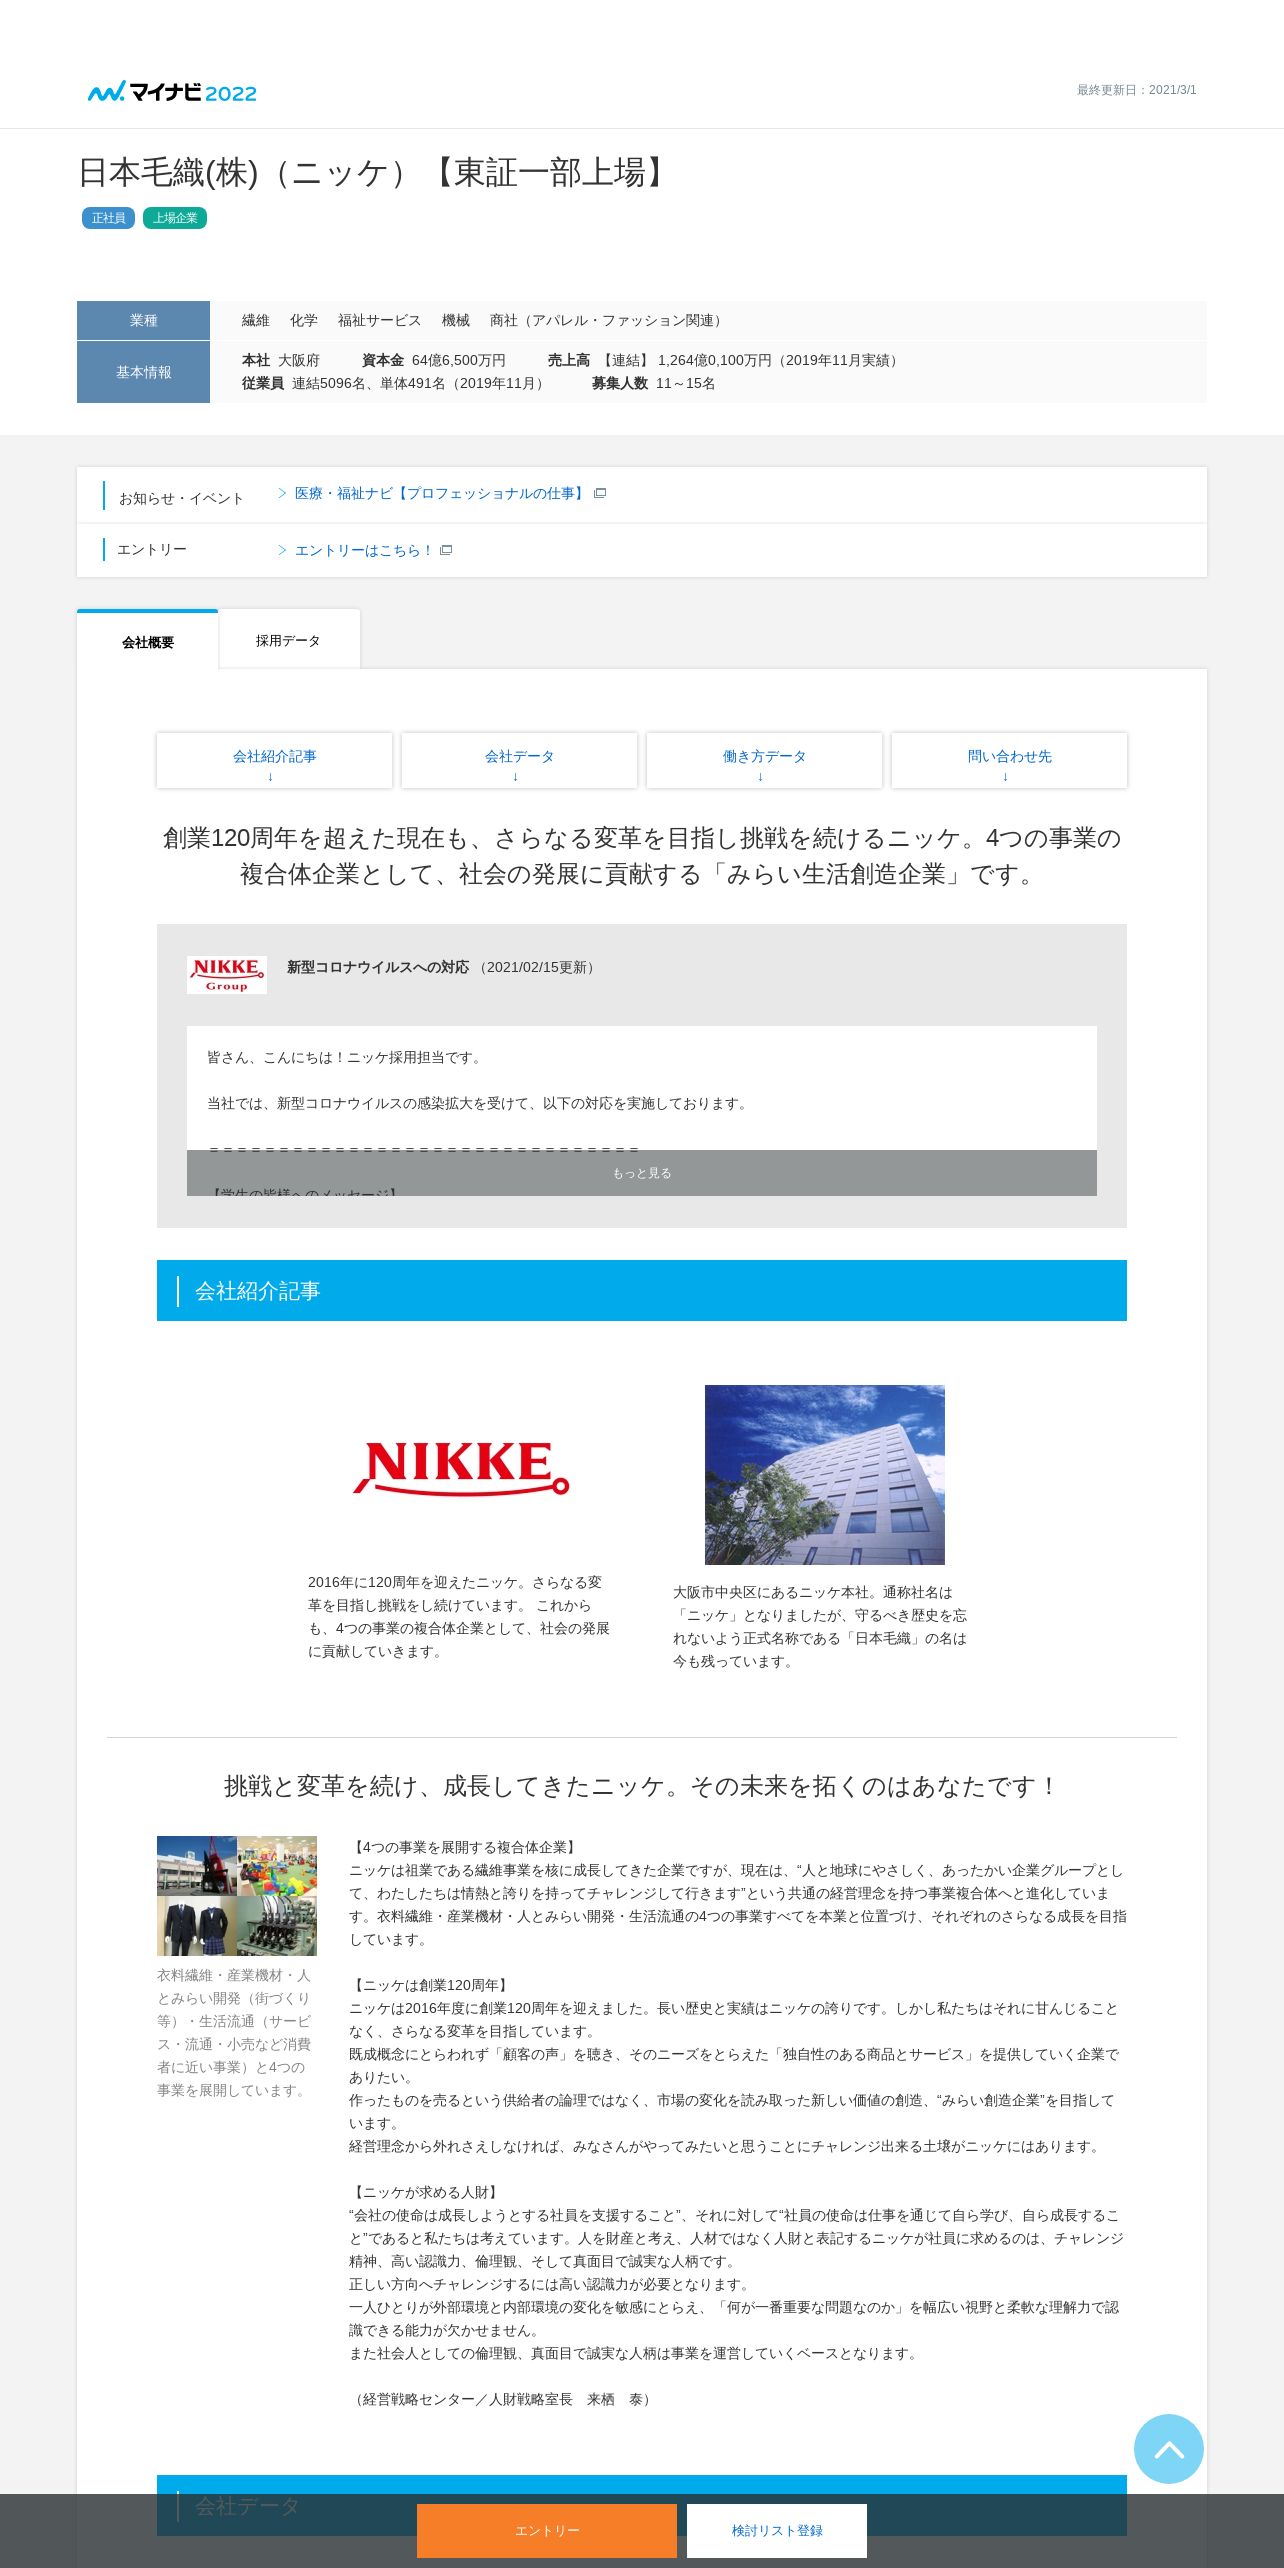The height and width of the screenshot is (2568, 1284).
Task: Expand the notice with もっと見る
Action: (x=642, y=1173)
